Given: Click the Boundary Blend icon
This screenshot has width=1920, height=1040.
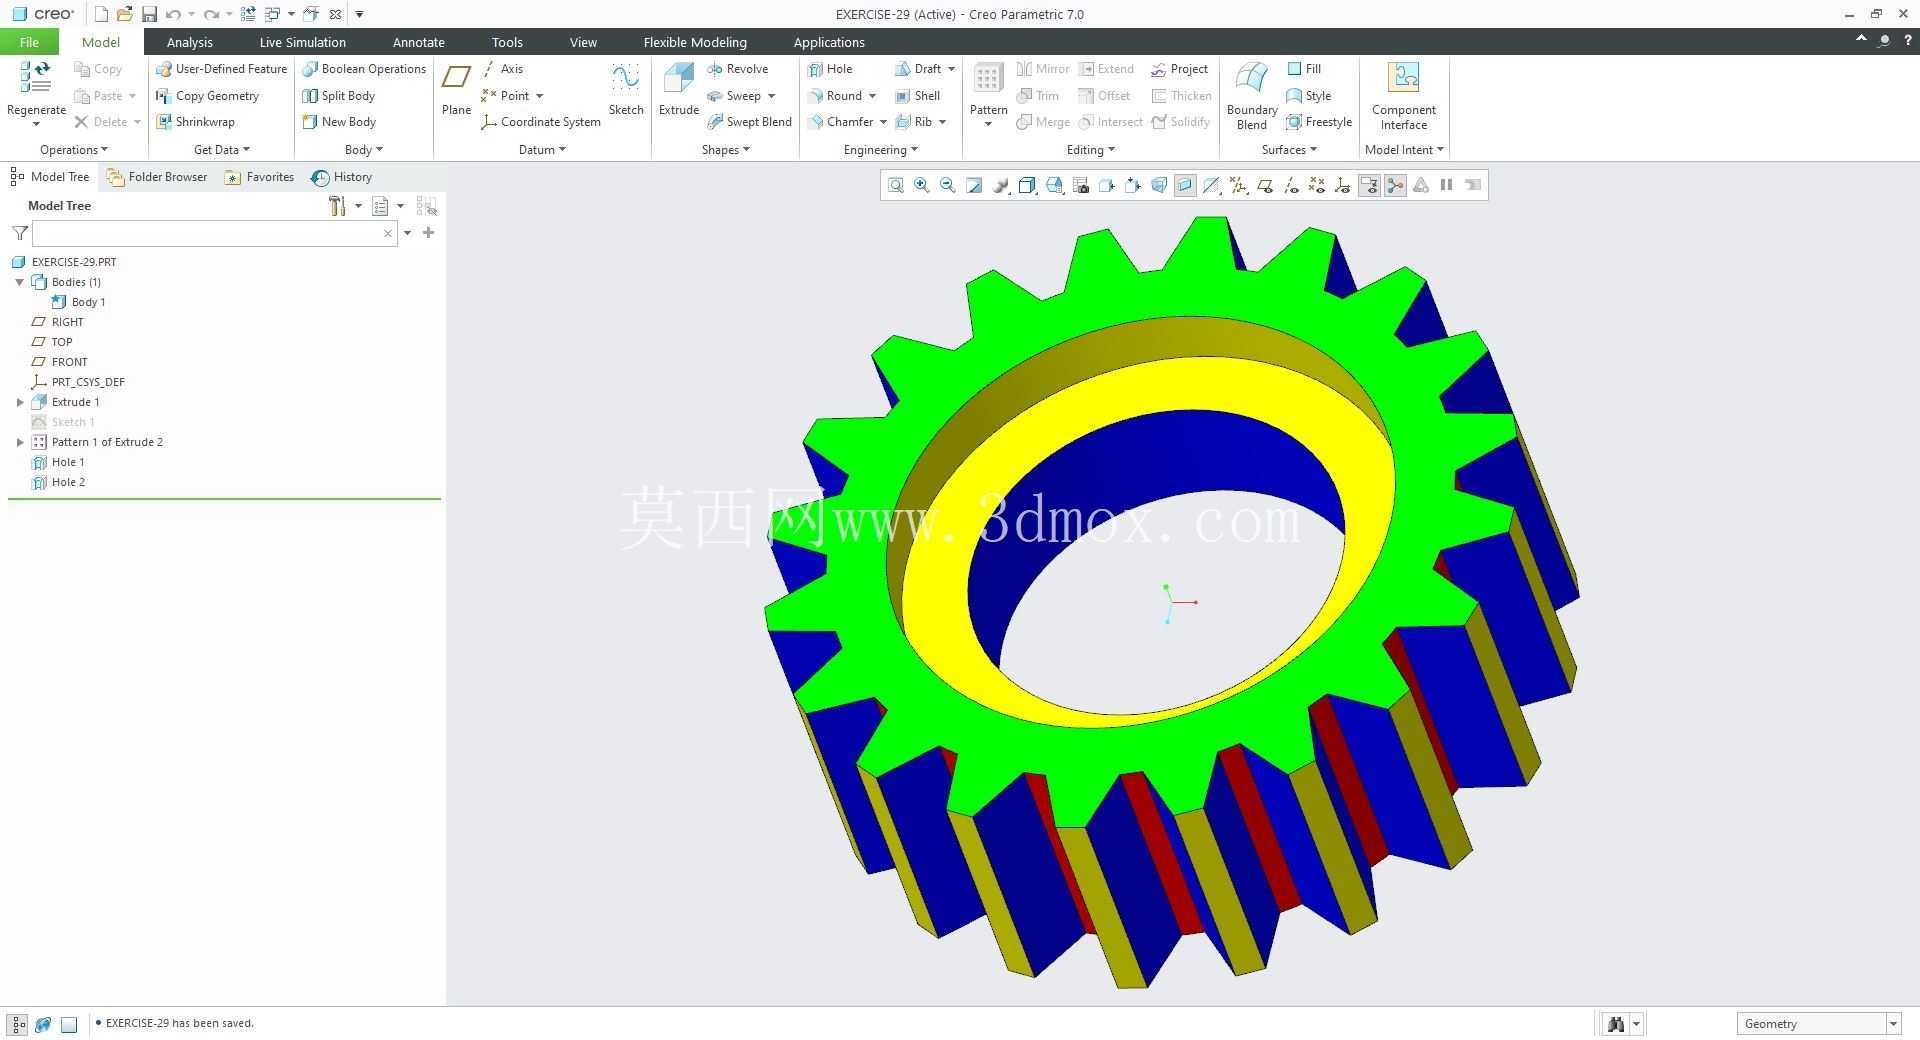Looking at the screenshot, I should pyautogui.click(x=1251, y=78).
